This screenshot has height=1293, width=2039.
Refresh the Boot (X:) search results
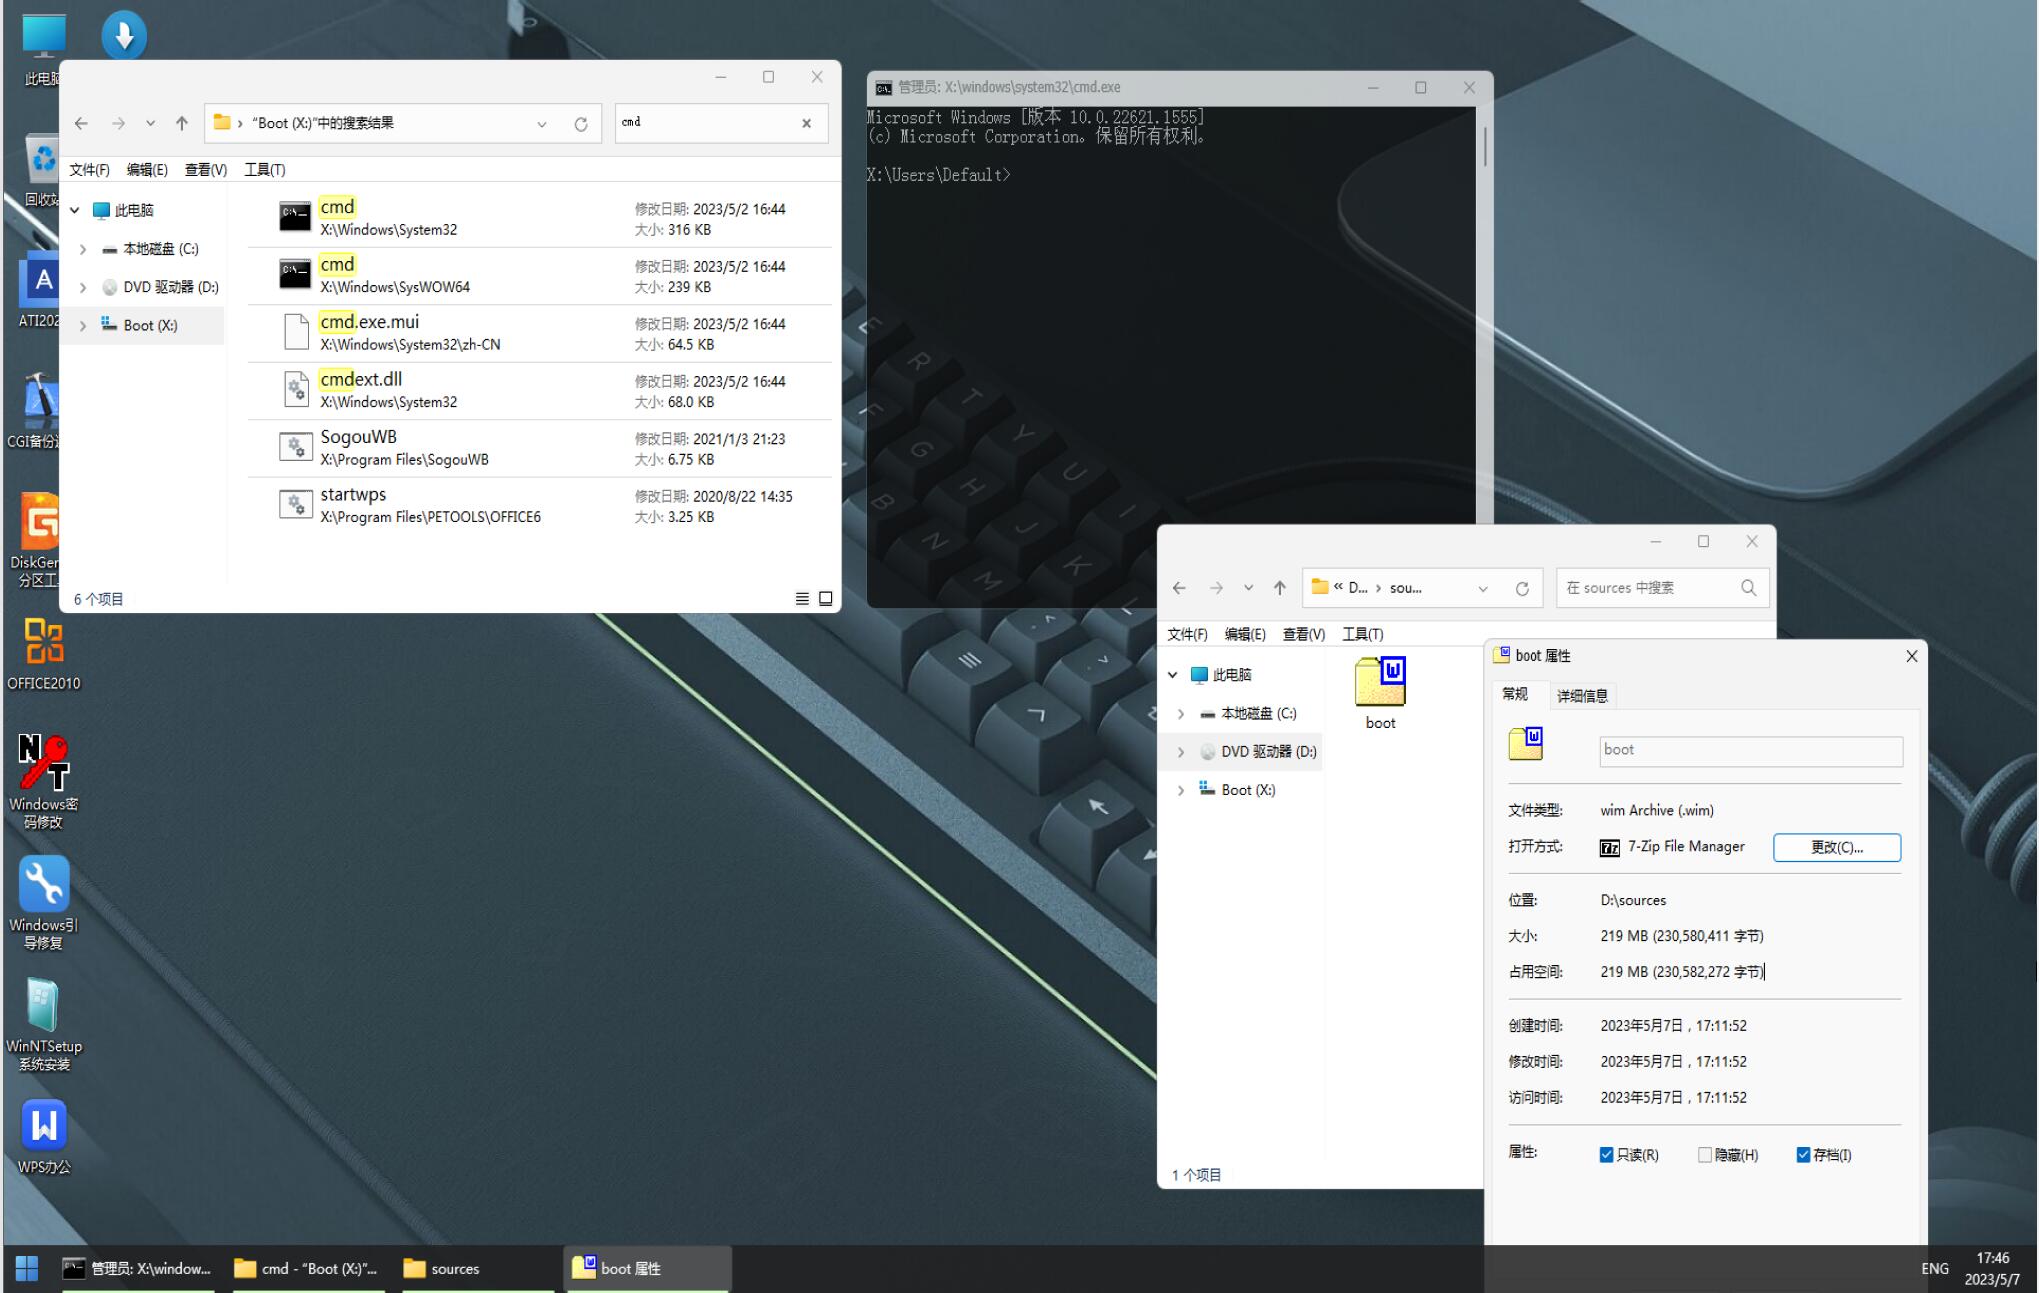[x=580, y=124]
